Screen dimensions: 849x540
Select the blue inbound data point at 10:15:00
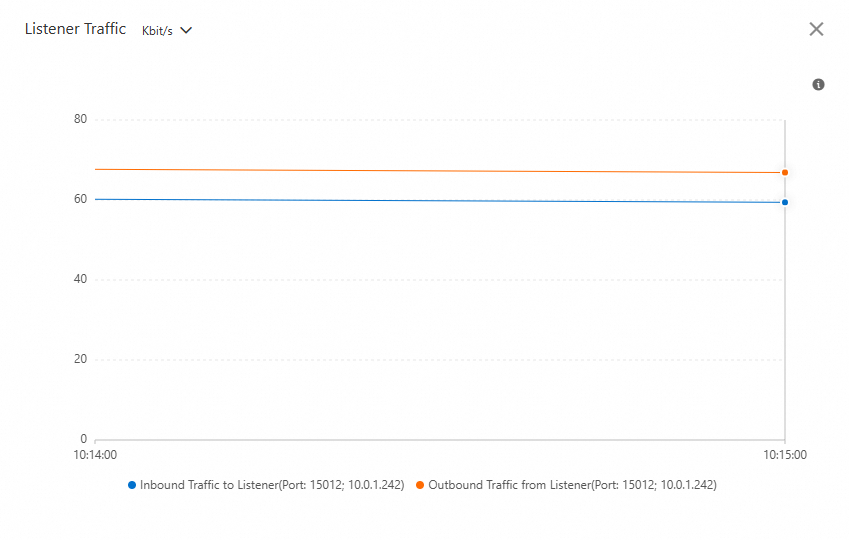click(785, 202)
